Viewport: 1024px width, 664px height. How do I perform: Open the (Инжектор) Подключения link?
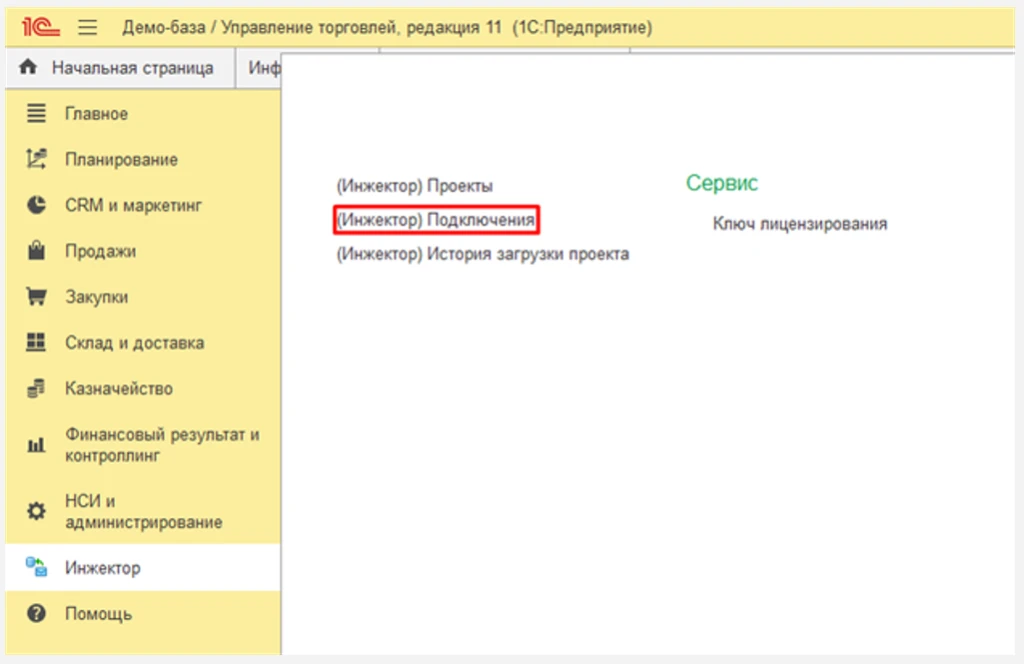(436, 219)
